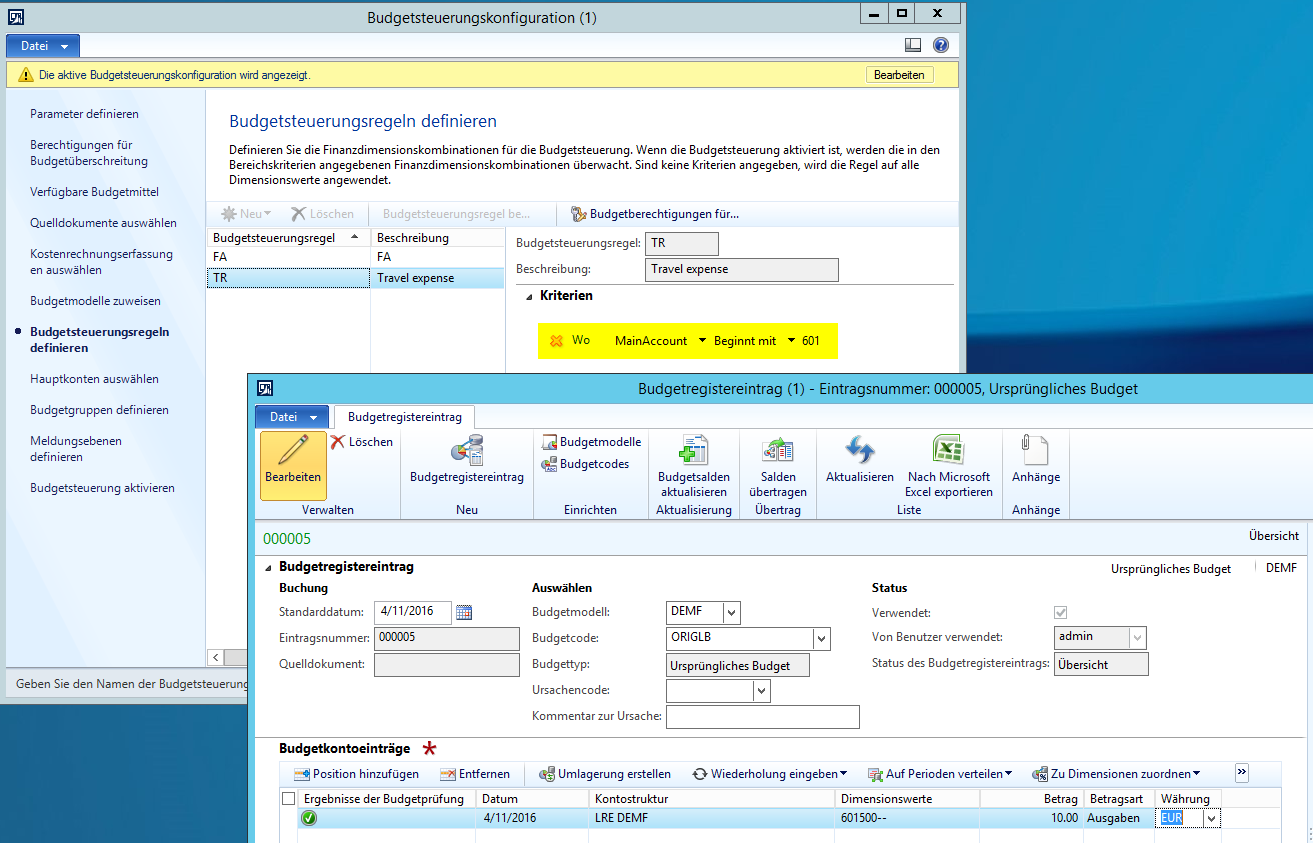
Task: Open the Budgetmodell dropdown
Action: [x=731, y=613]
